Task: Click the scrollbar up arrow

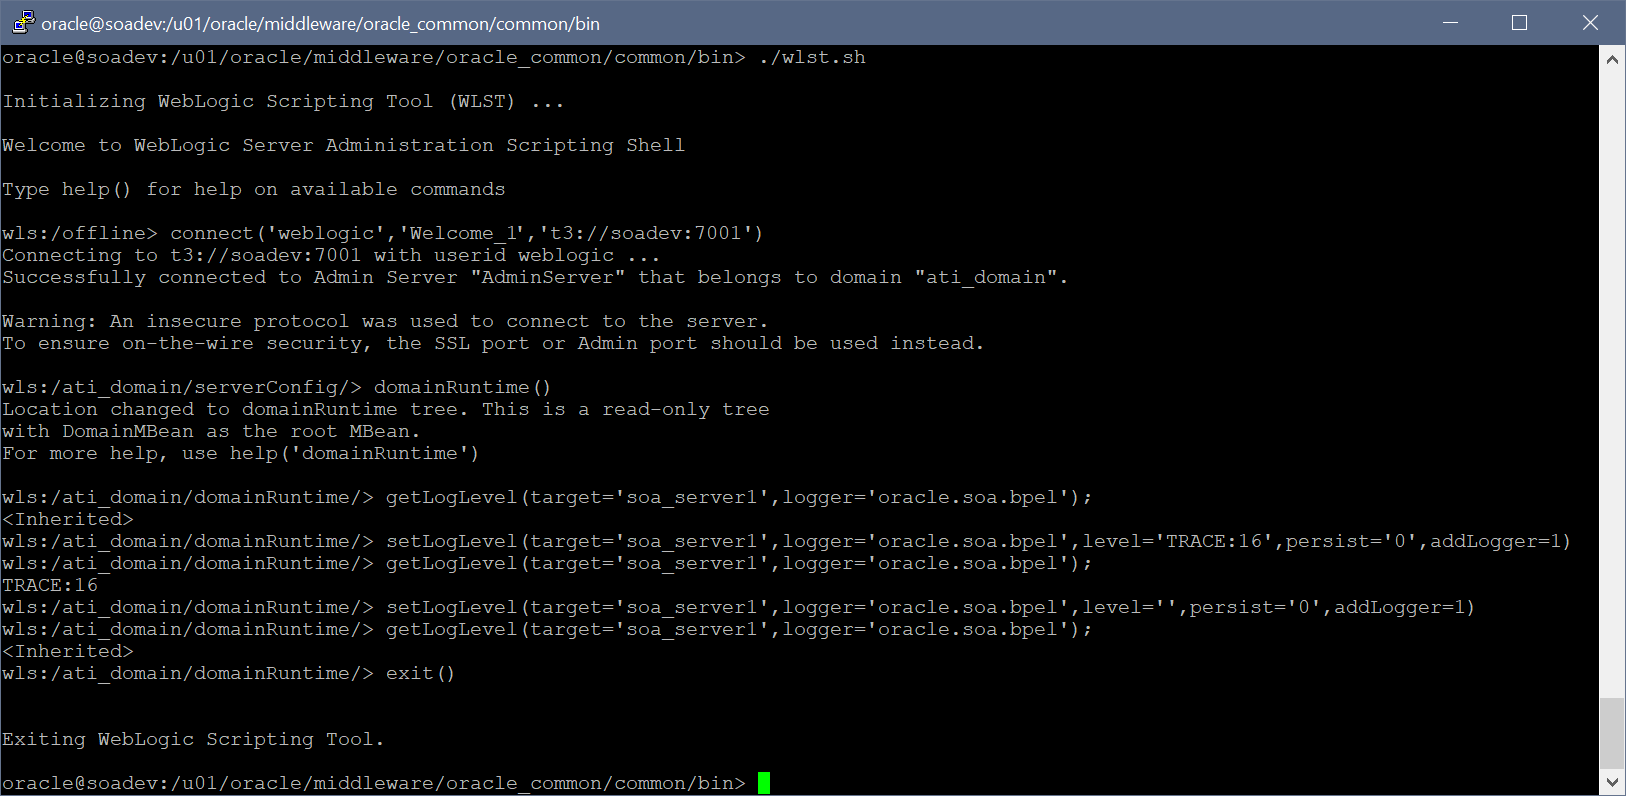Action: point(1612,59)
